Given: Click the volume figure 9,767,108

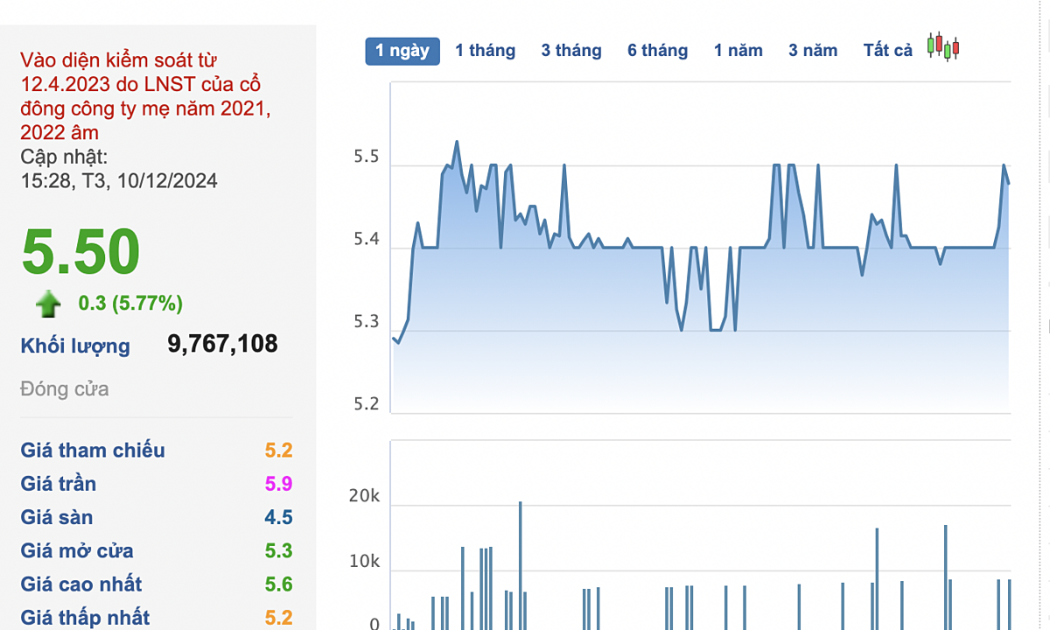Looking at the screenshot, I should click(222, 345).
